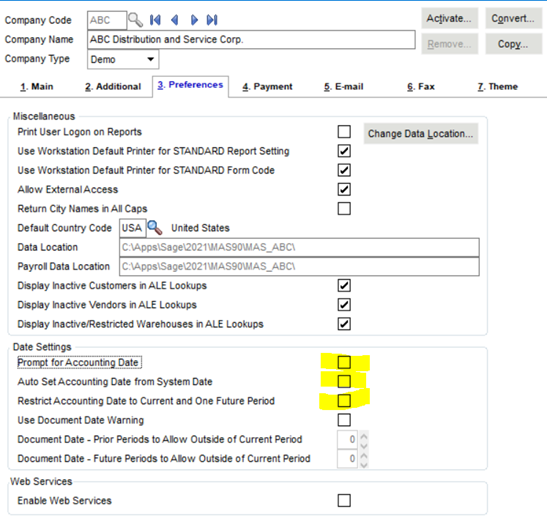This screenshot has height=525, width=547.
Task: Open the Theme tab
Action: click(497, 87)
